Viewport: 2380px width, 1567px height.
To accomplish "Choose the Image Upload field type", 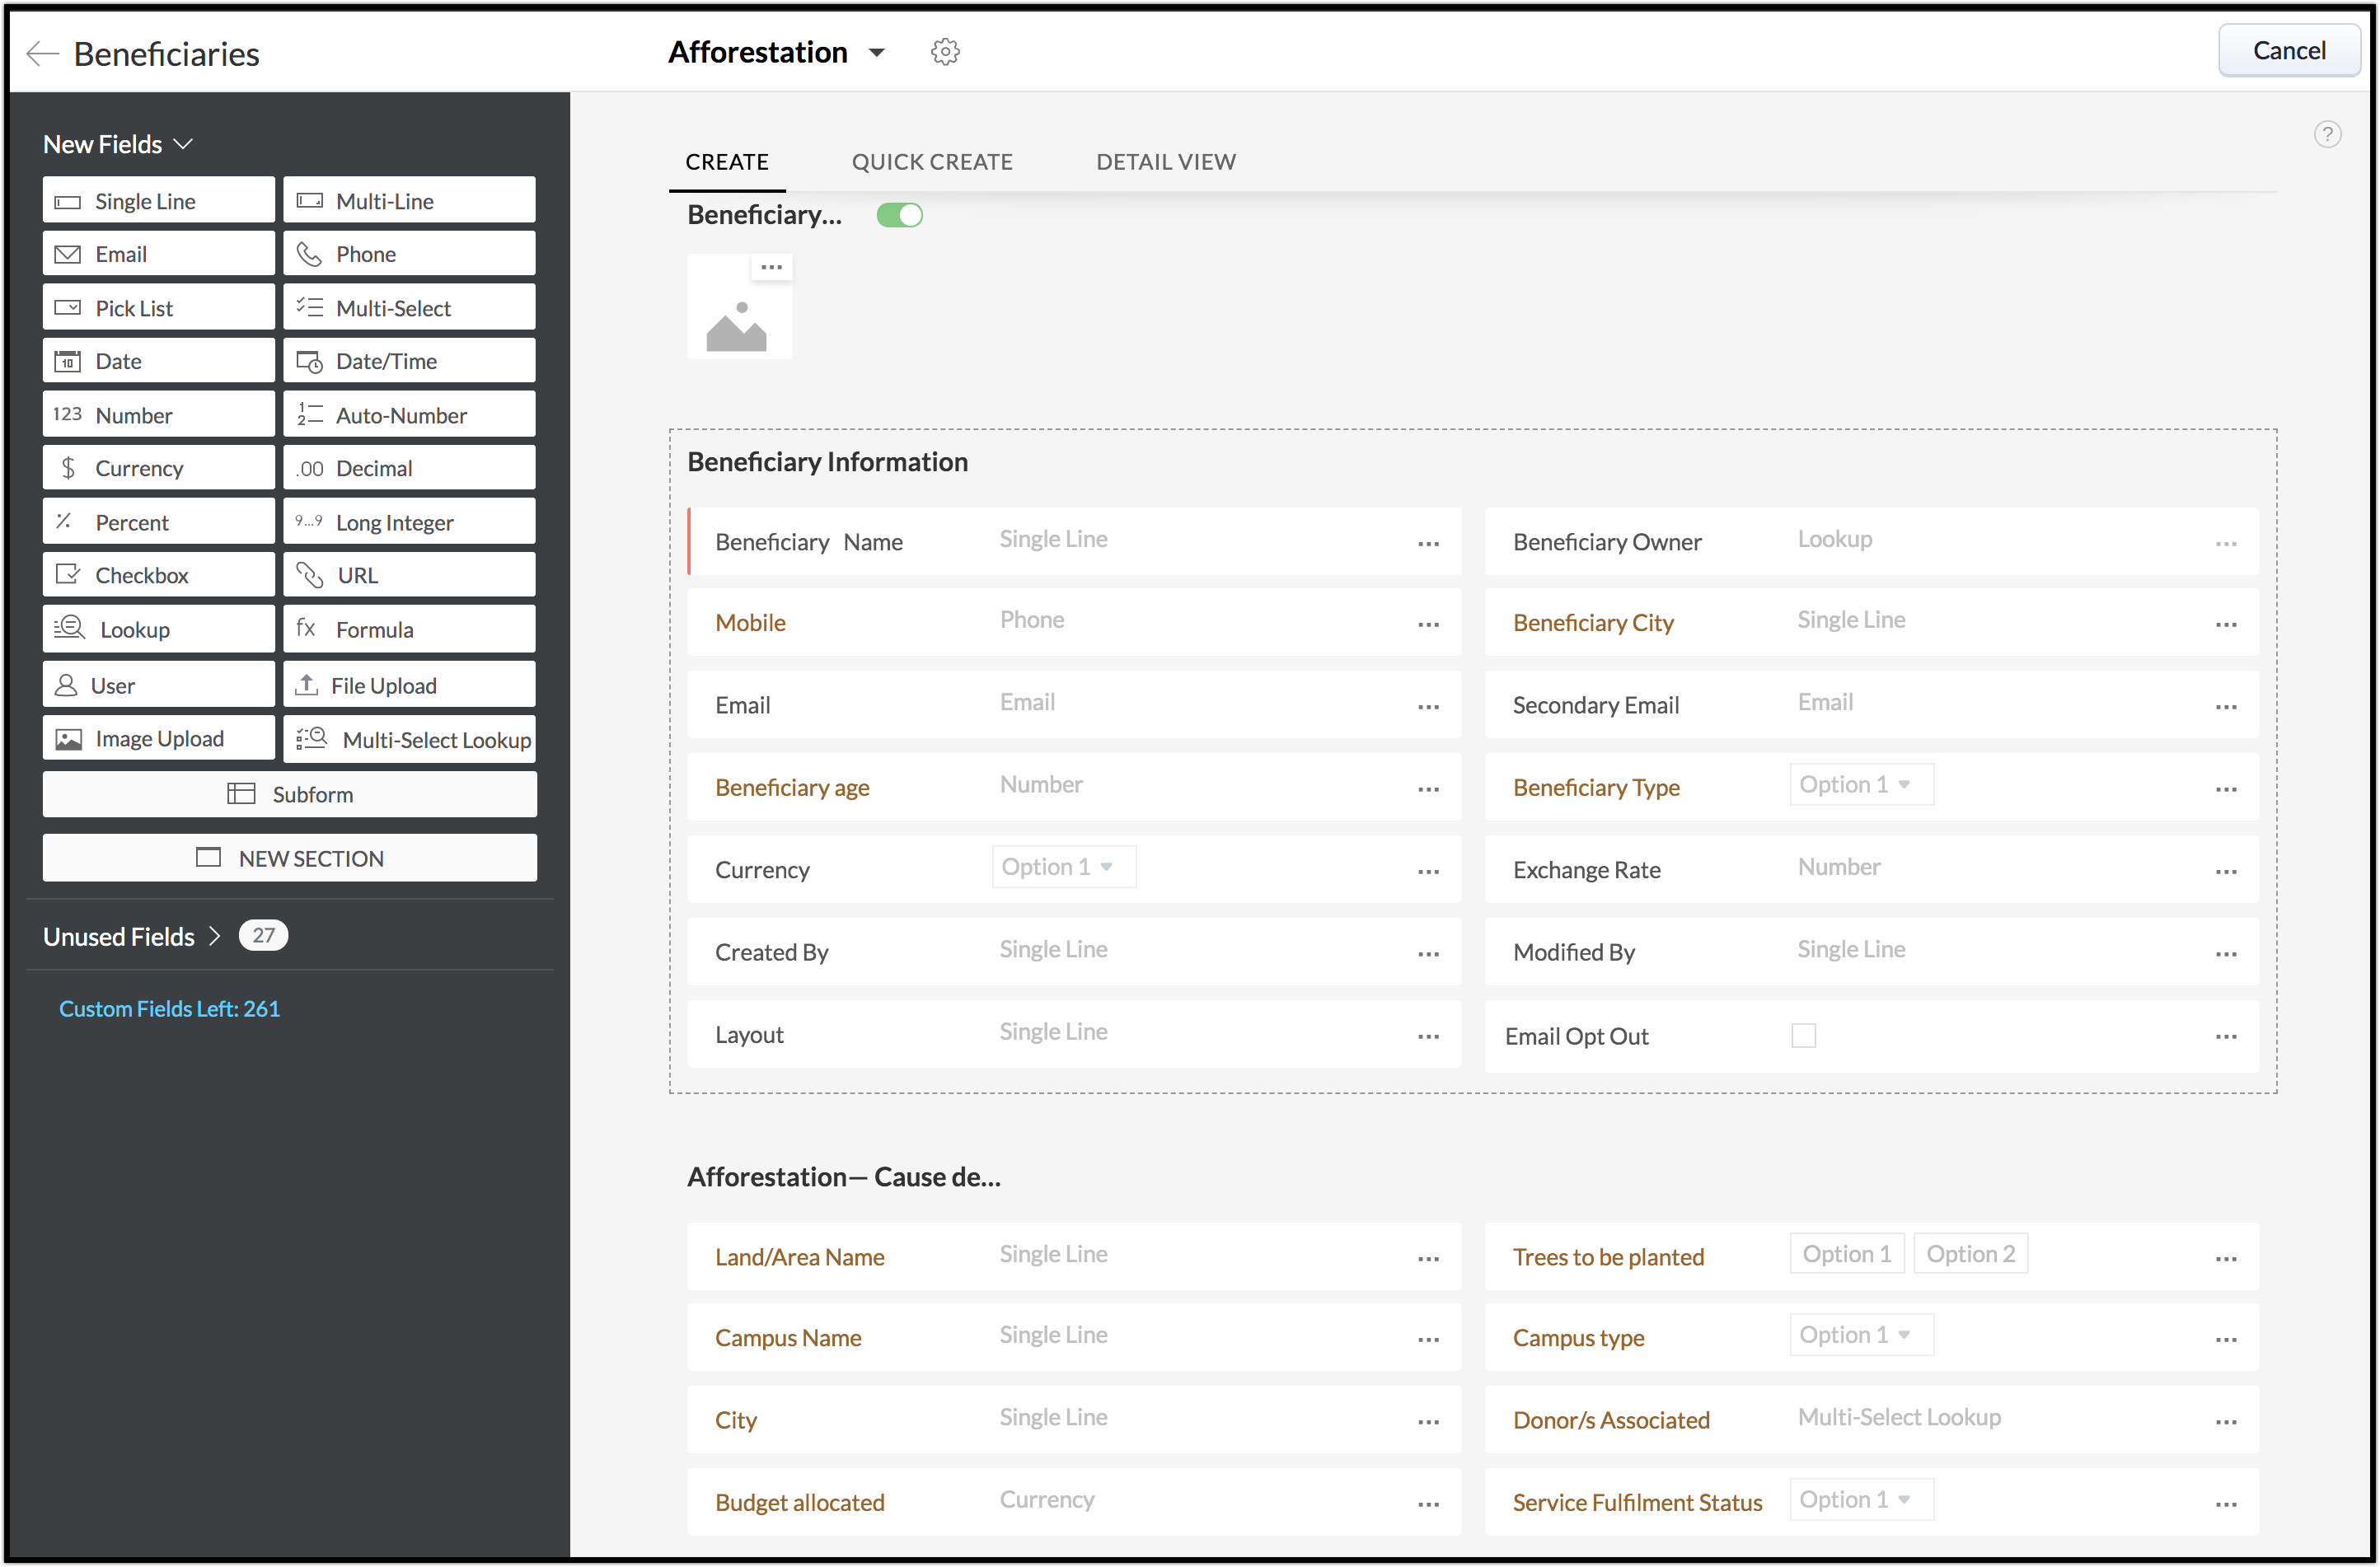I will click(x=158, y=739).
